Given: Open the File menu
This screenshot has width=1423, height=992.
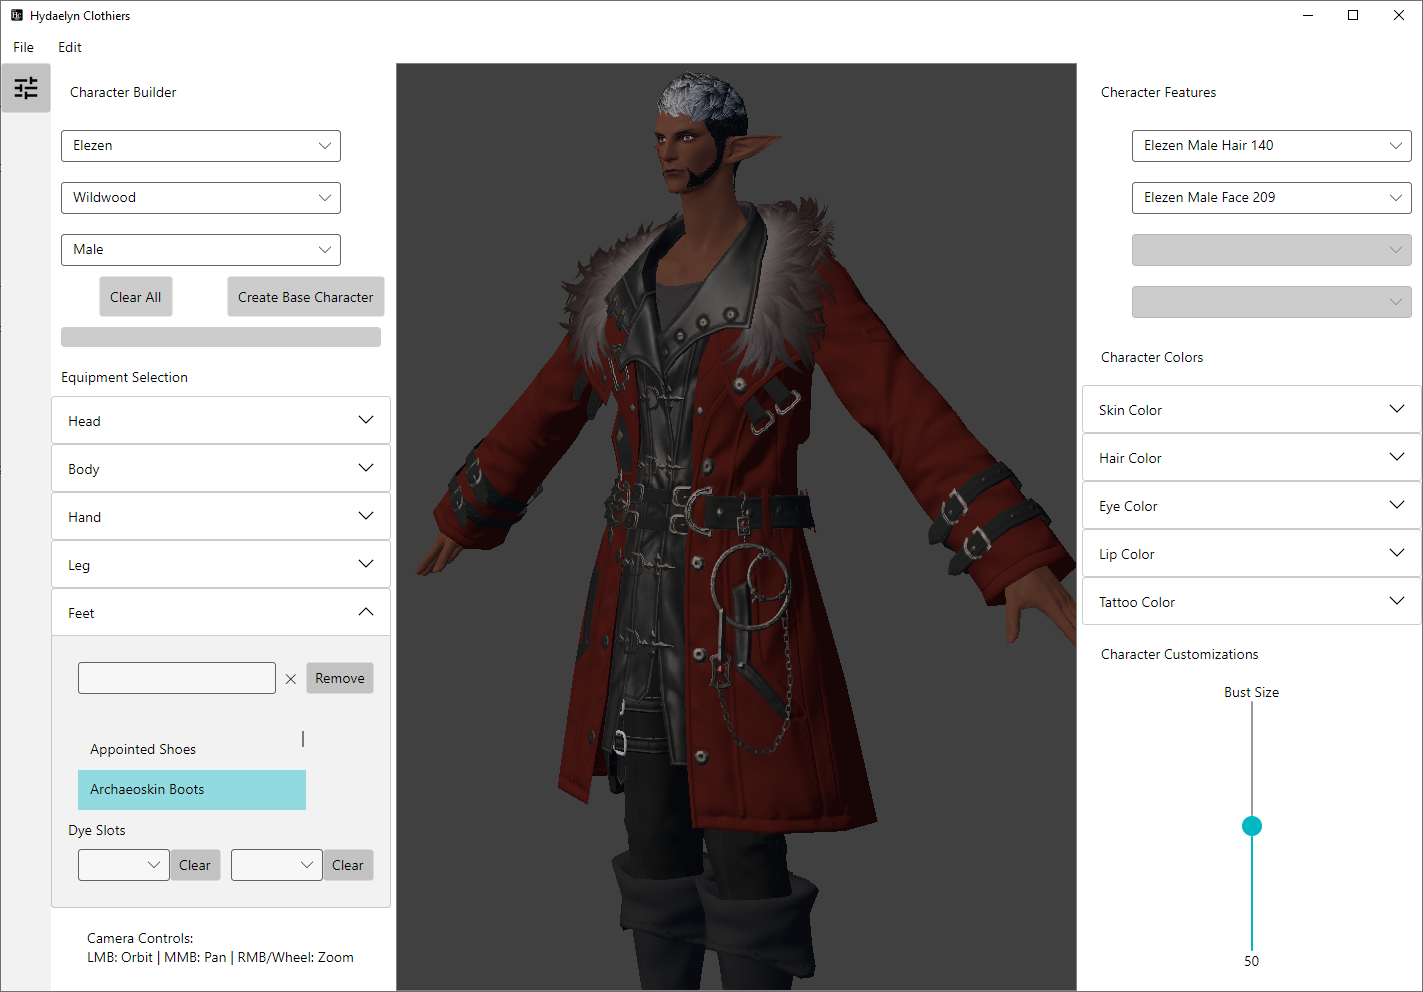Looking at the screenshot, I should 24,47.
